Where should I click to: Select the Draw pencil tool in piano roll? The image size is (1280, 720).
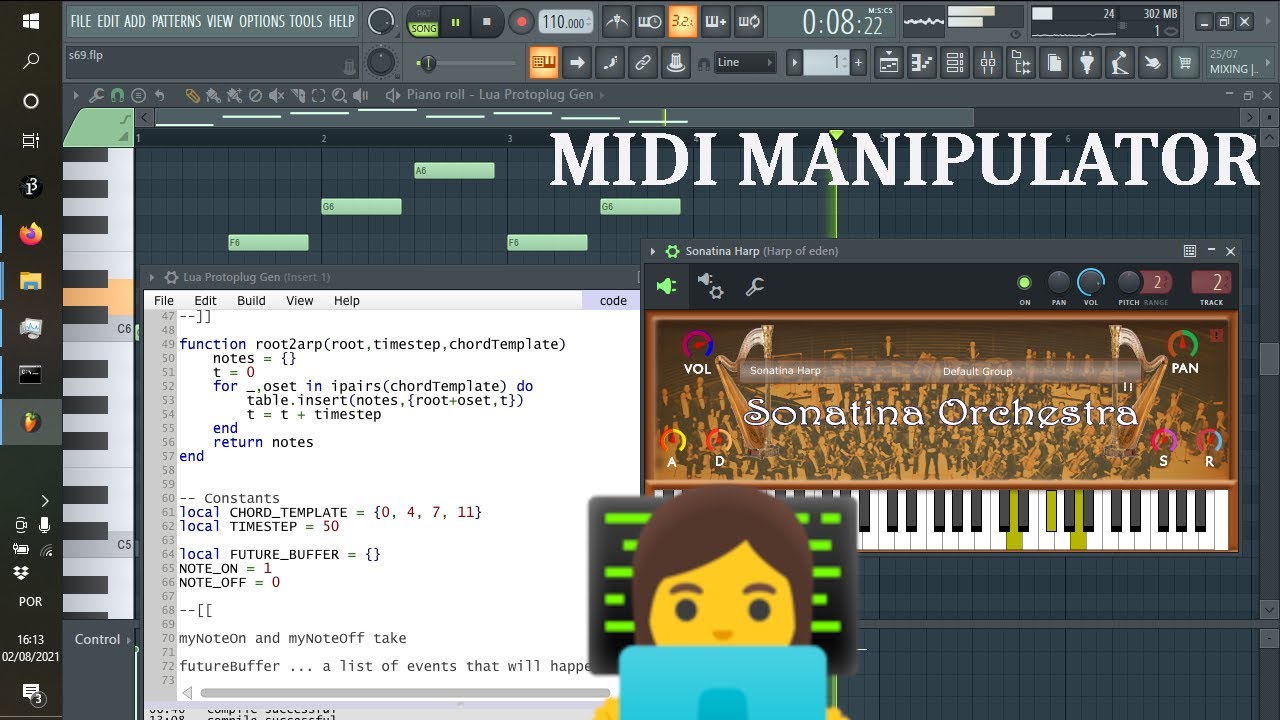coord(192,95)
